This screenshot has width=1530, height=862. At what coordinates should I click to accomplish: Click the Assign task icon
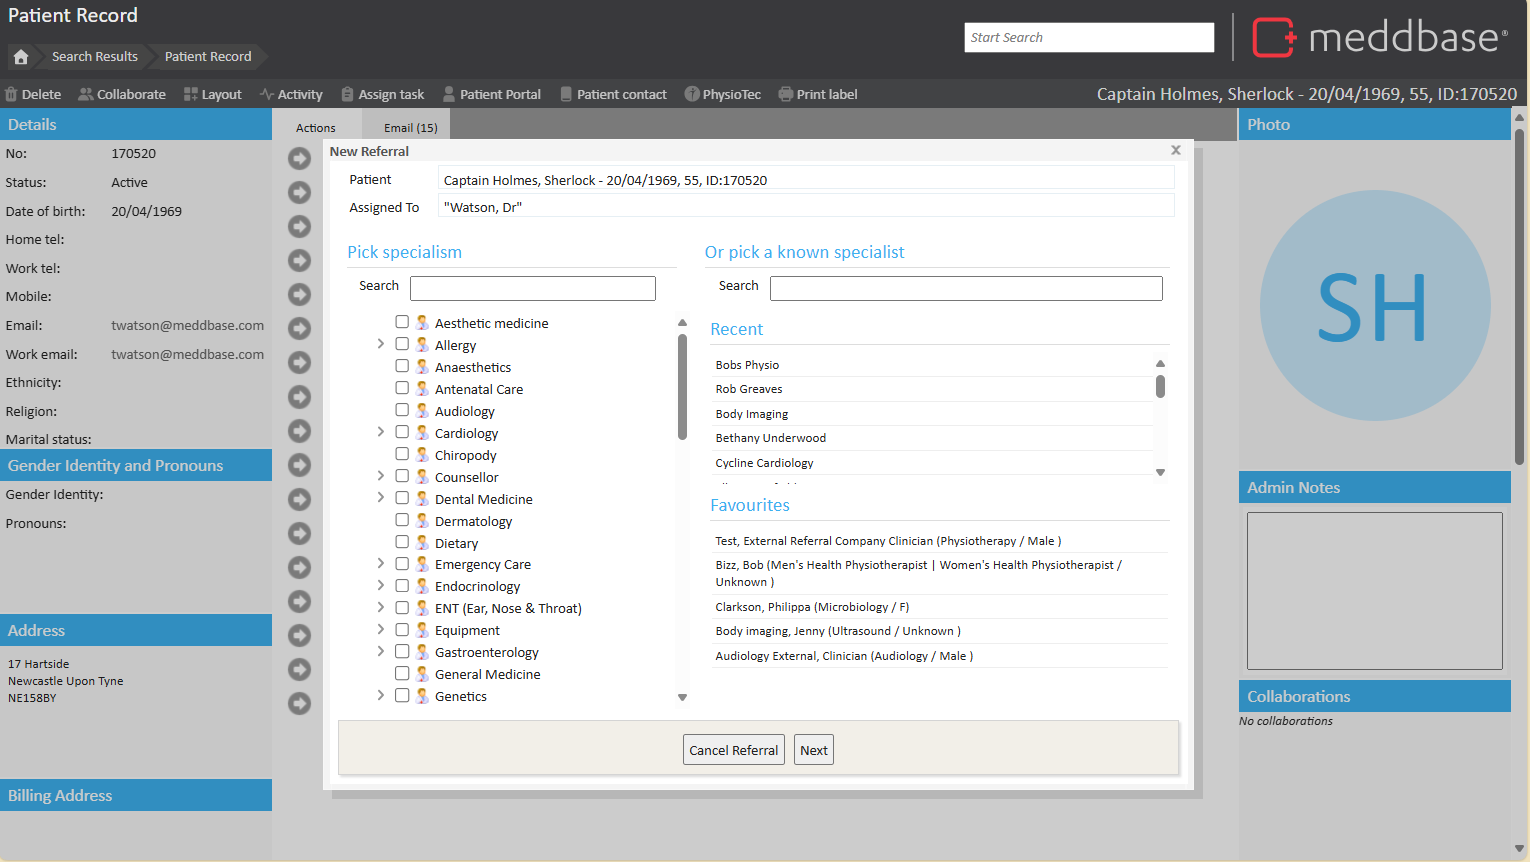coord(347,95)
